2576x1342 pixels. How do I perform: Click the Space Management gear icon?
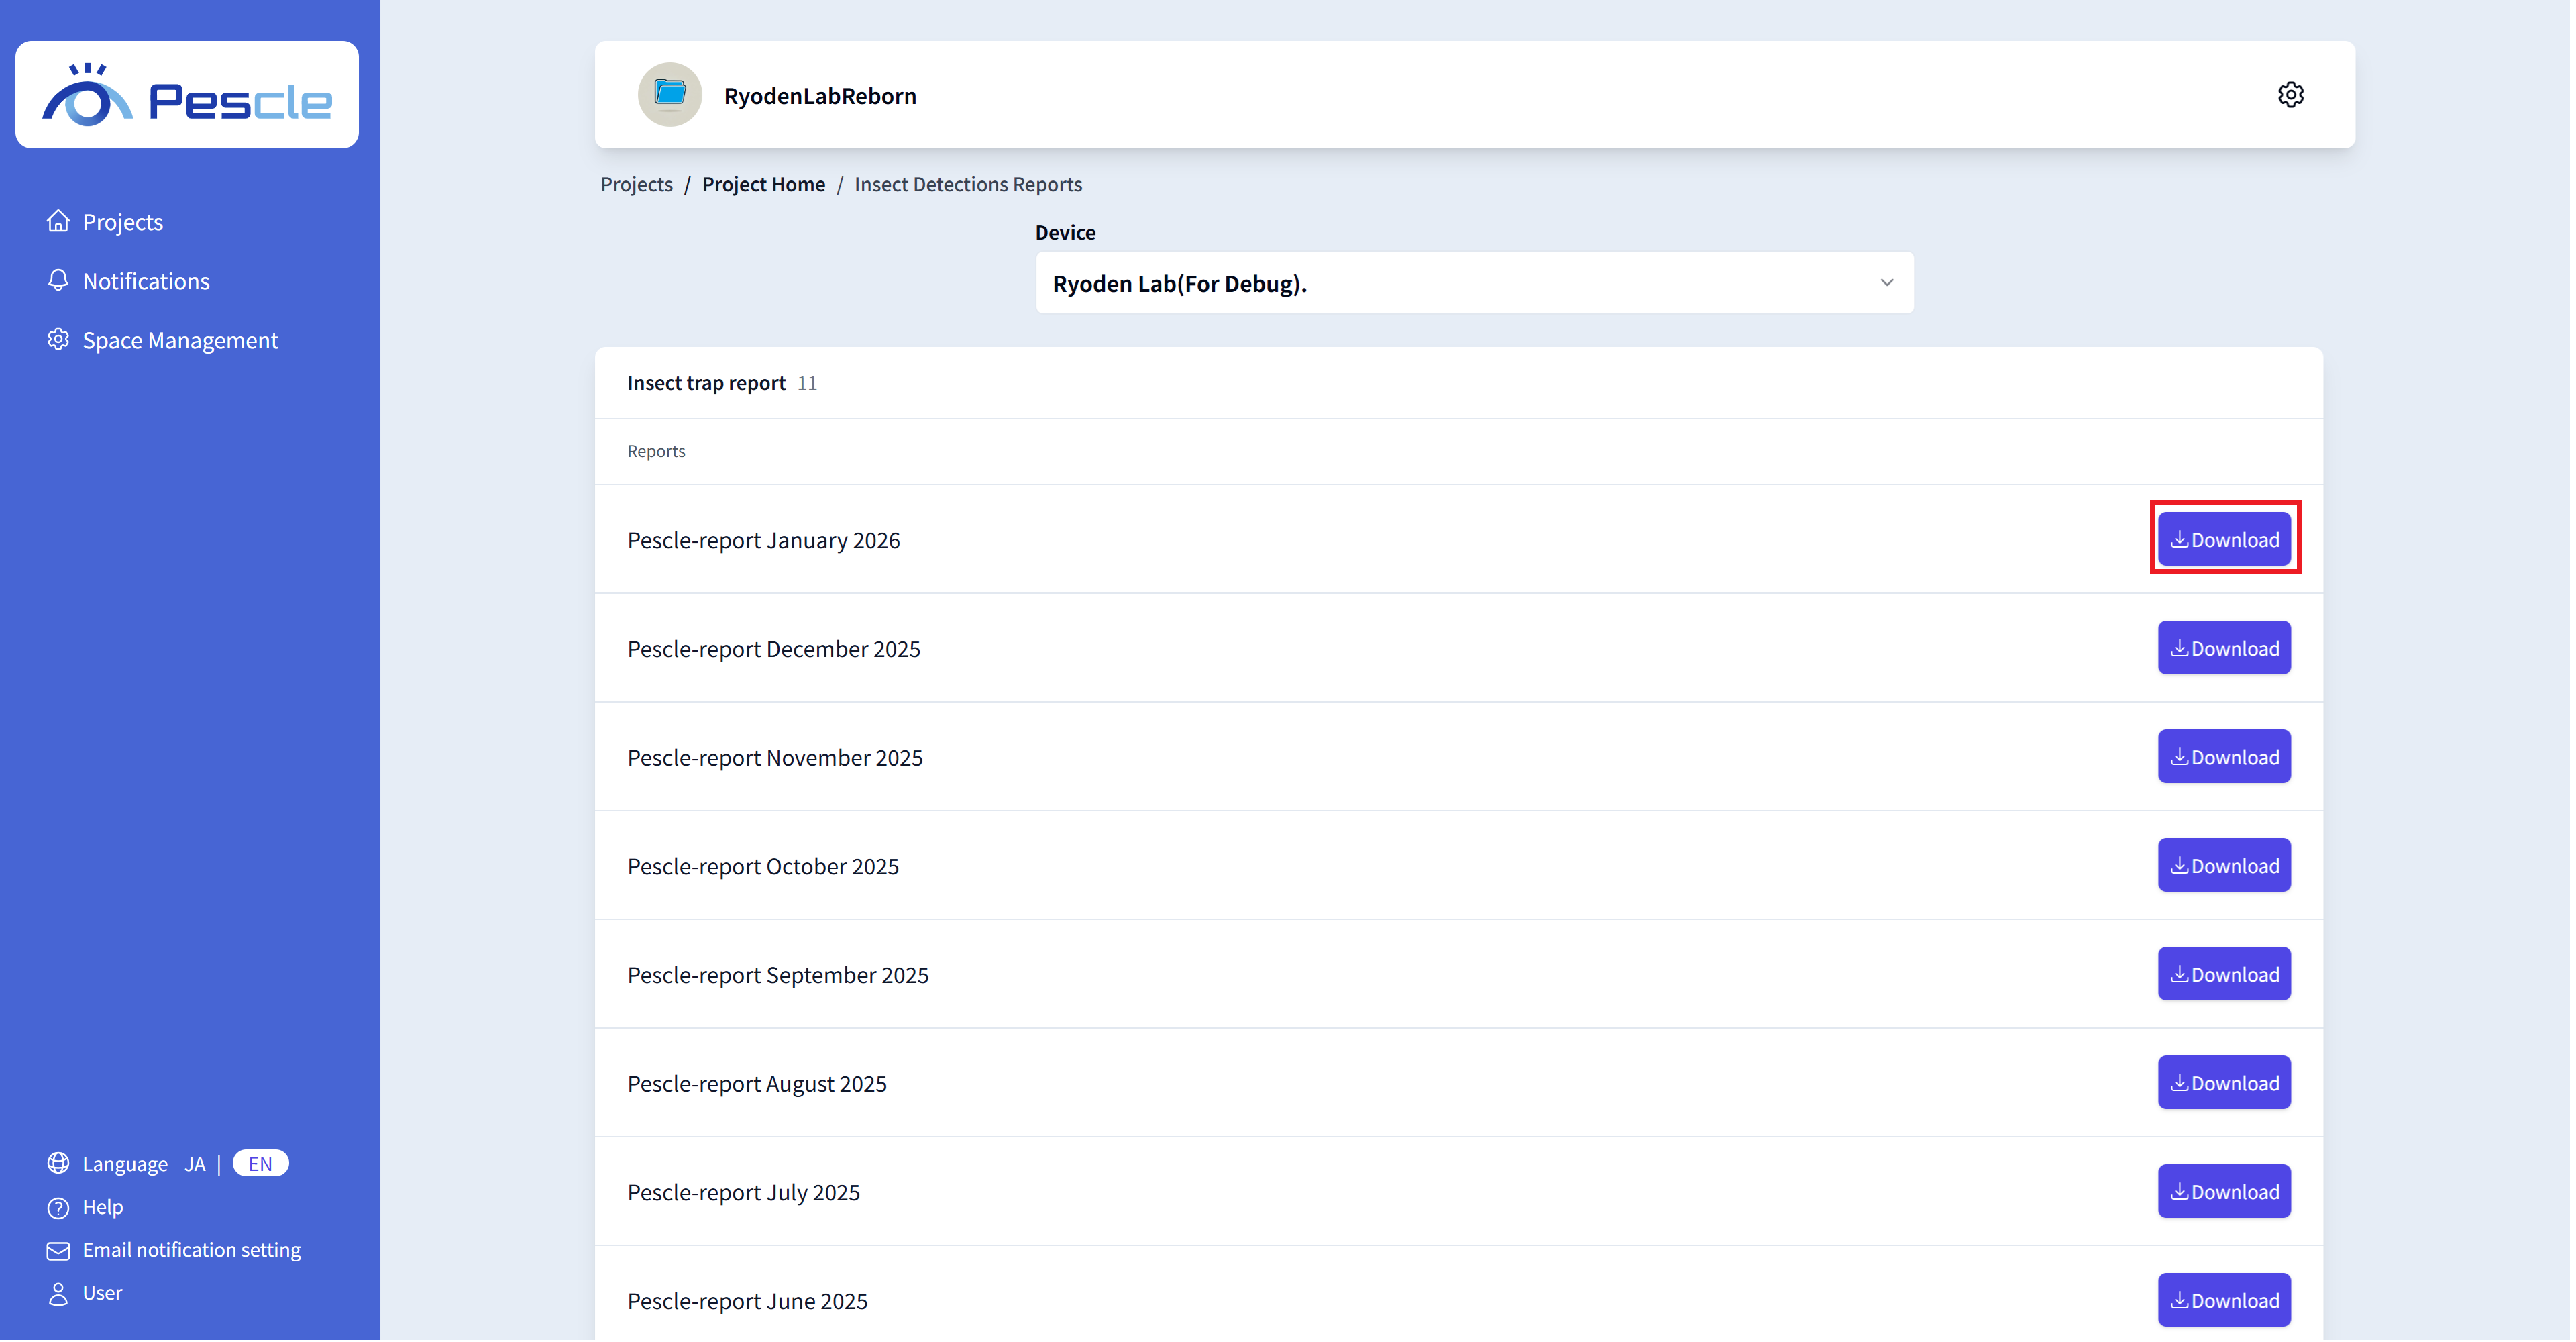tap(58, 339)
